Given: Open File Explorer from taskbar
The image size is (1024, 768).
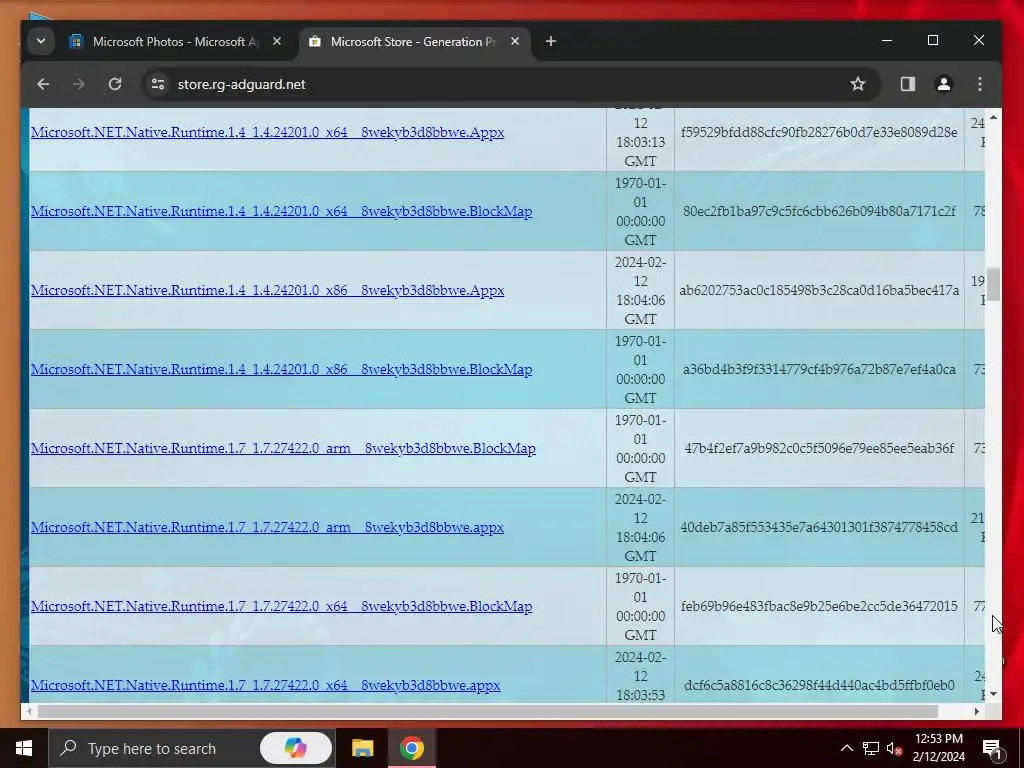Looking at the screenshot, I should [x=362, y=748].
